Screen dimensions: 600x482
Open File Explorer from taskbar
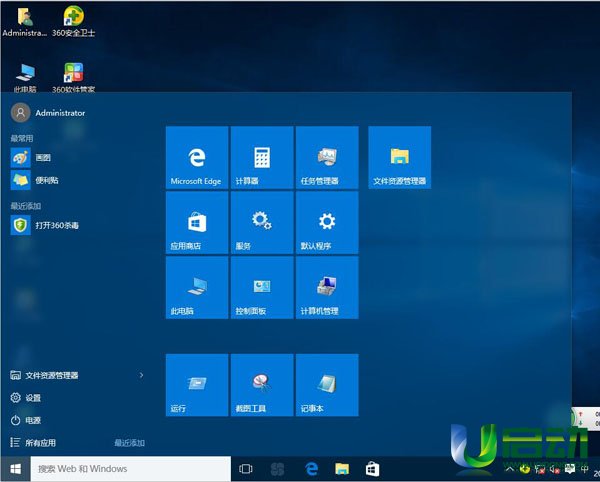[x=342, y=469]
